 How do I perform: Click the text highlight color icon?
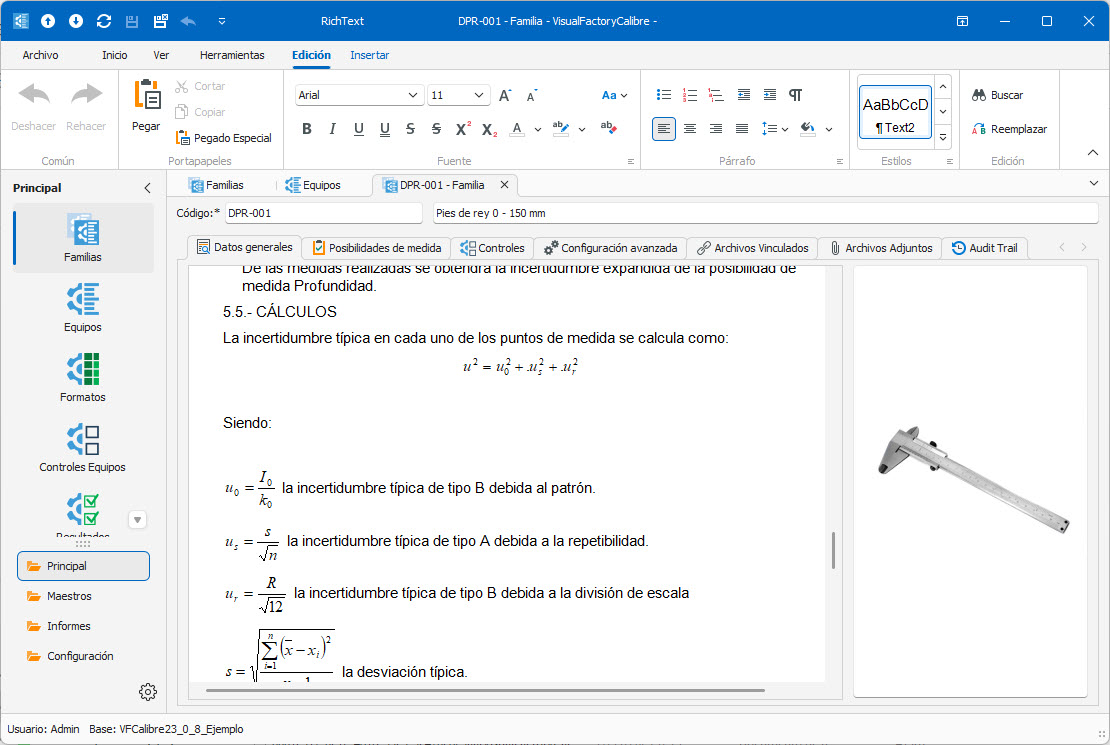pos(561,129)
